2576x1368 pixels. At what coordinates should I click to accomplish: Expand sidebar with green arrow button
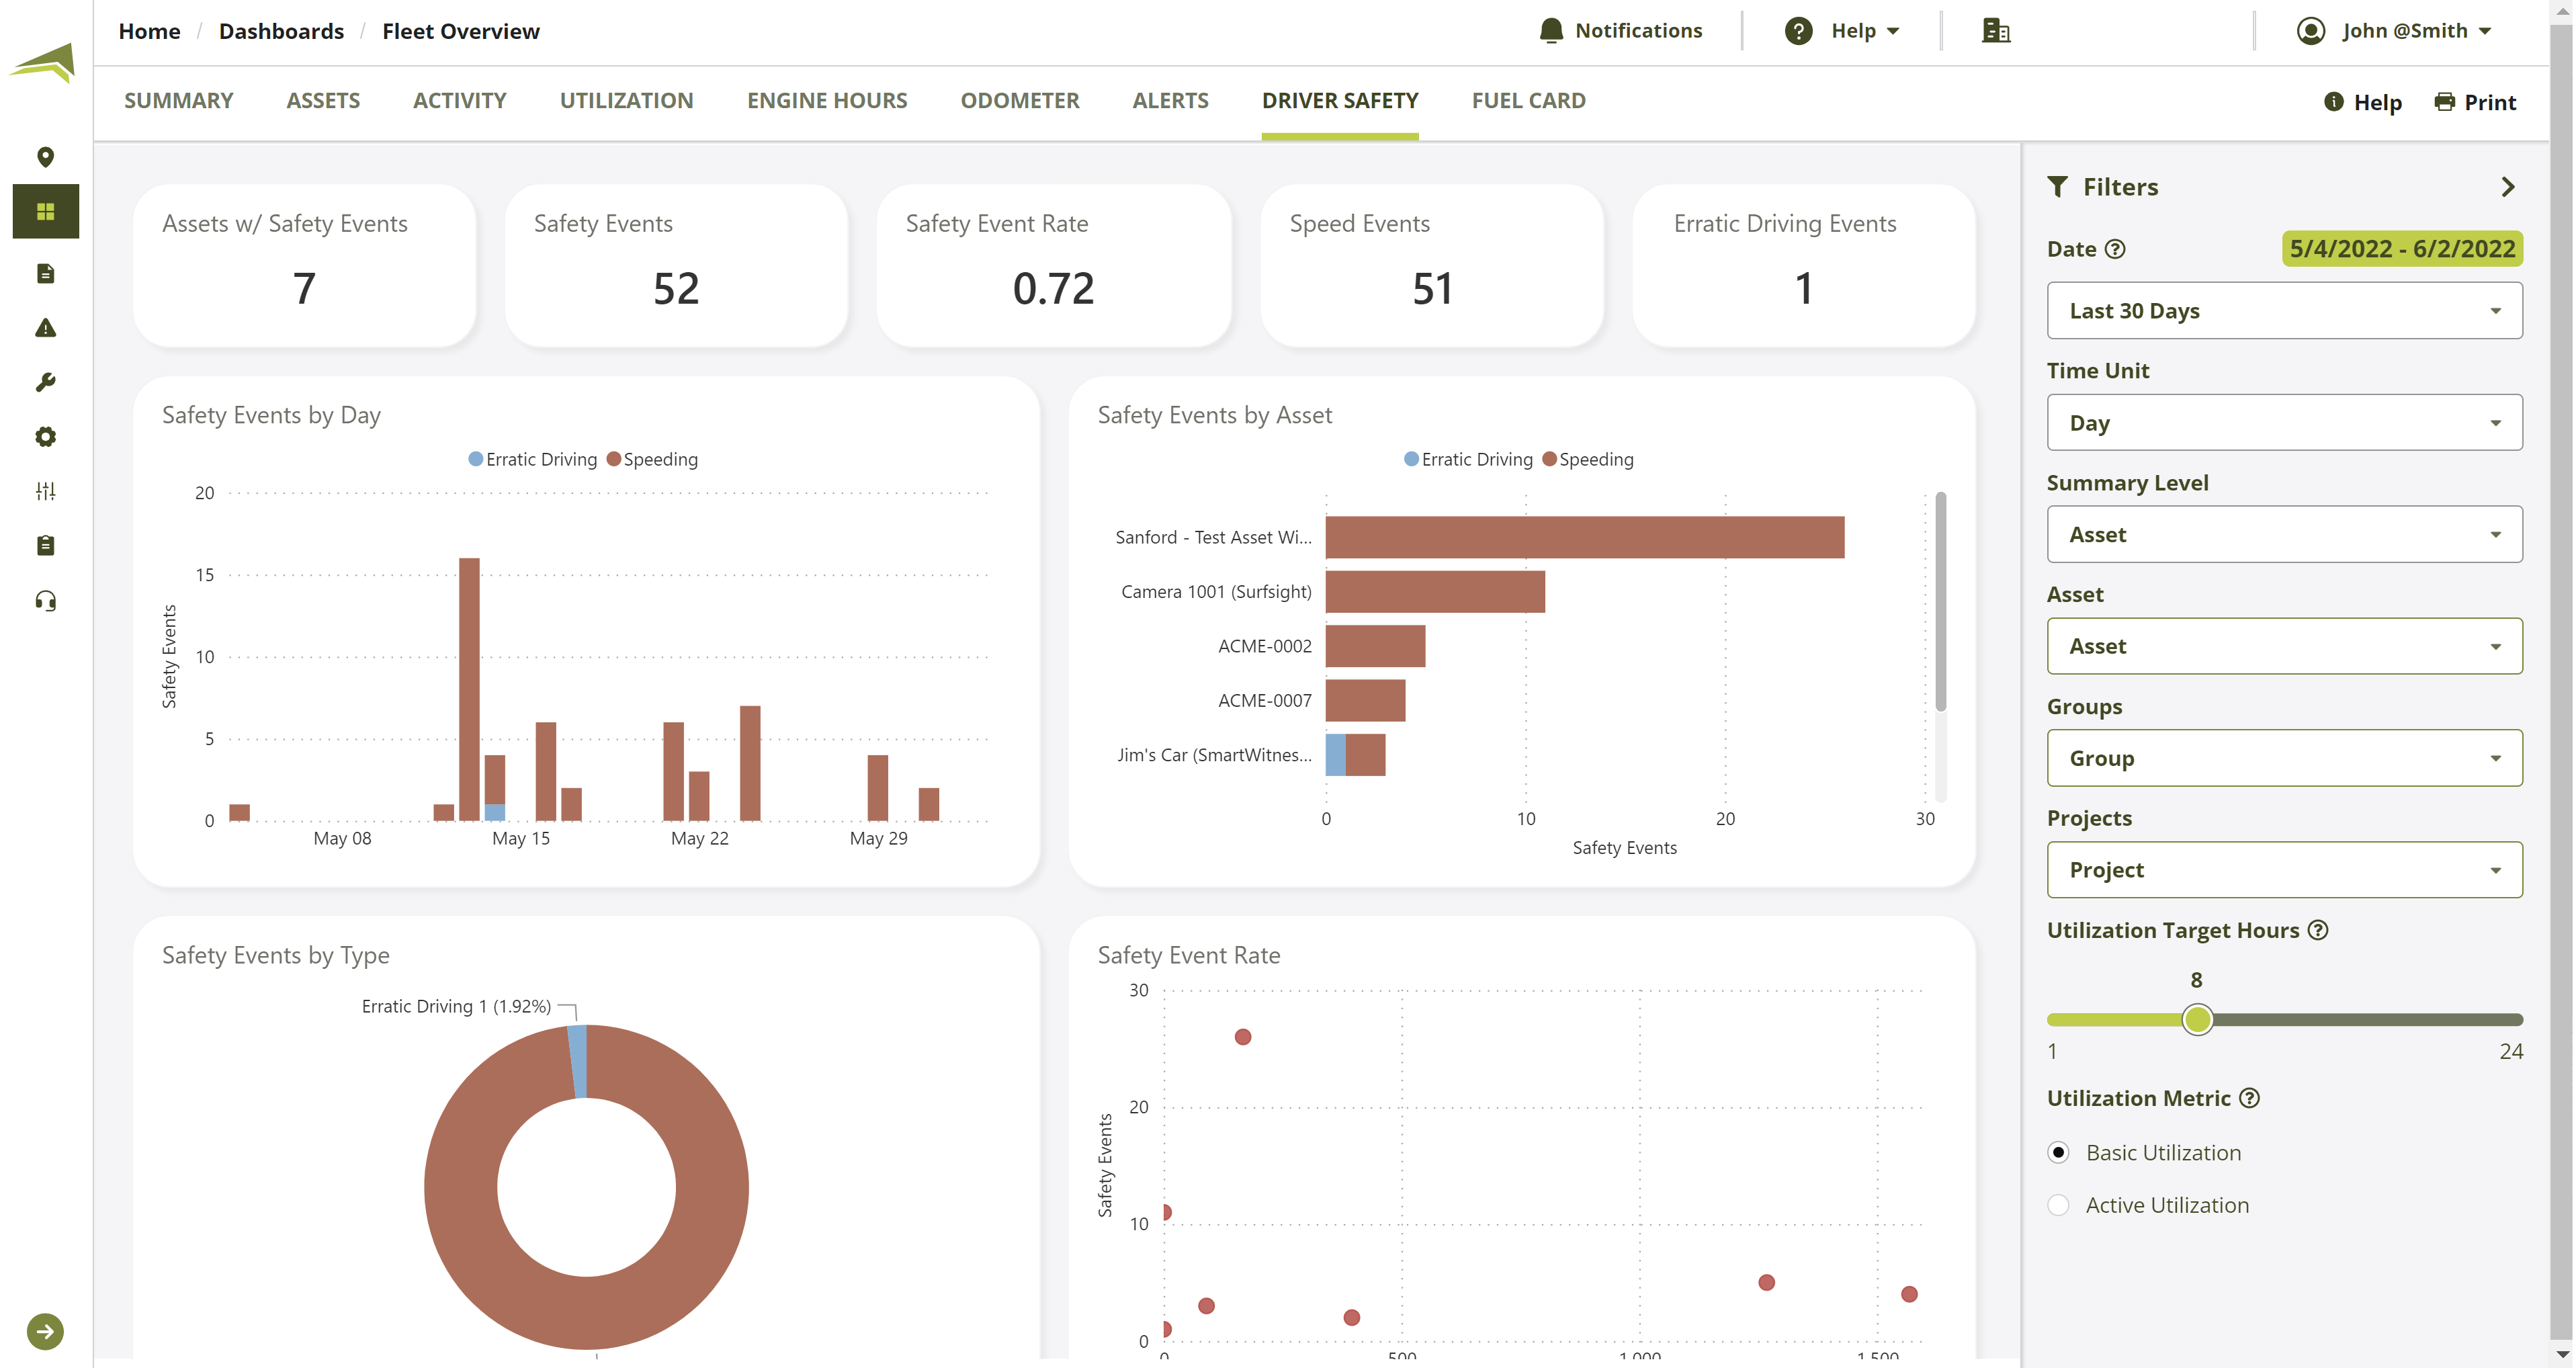click(x=45, y=1331)
